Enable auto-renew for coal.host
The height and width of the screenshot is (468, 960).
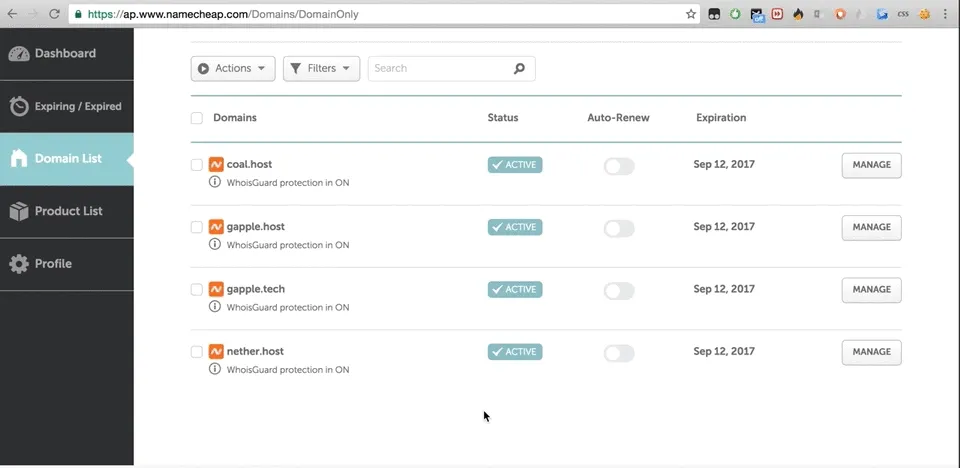619,167
